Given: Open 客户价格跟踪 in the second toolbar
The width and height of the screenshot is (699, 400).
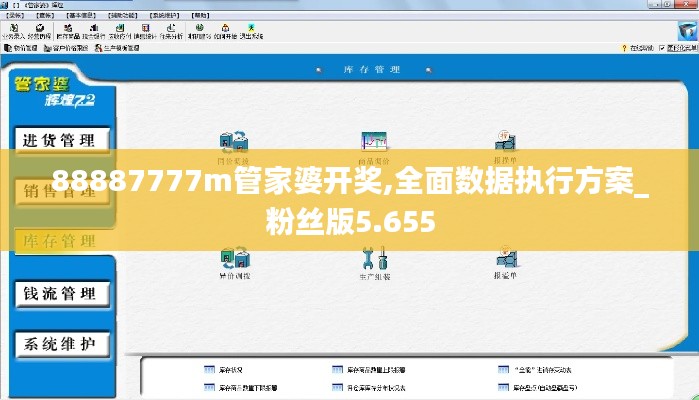Looking at the screenshot, I should (70, 47).
